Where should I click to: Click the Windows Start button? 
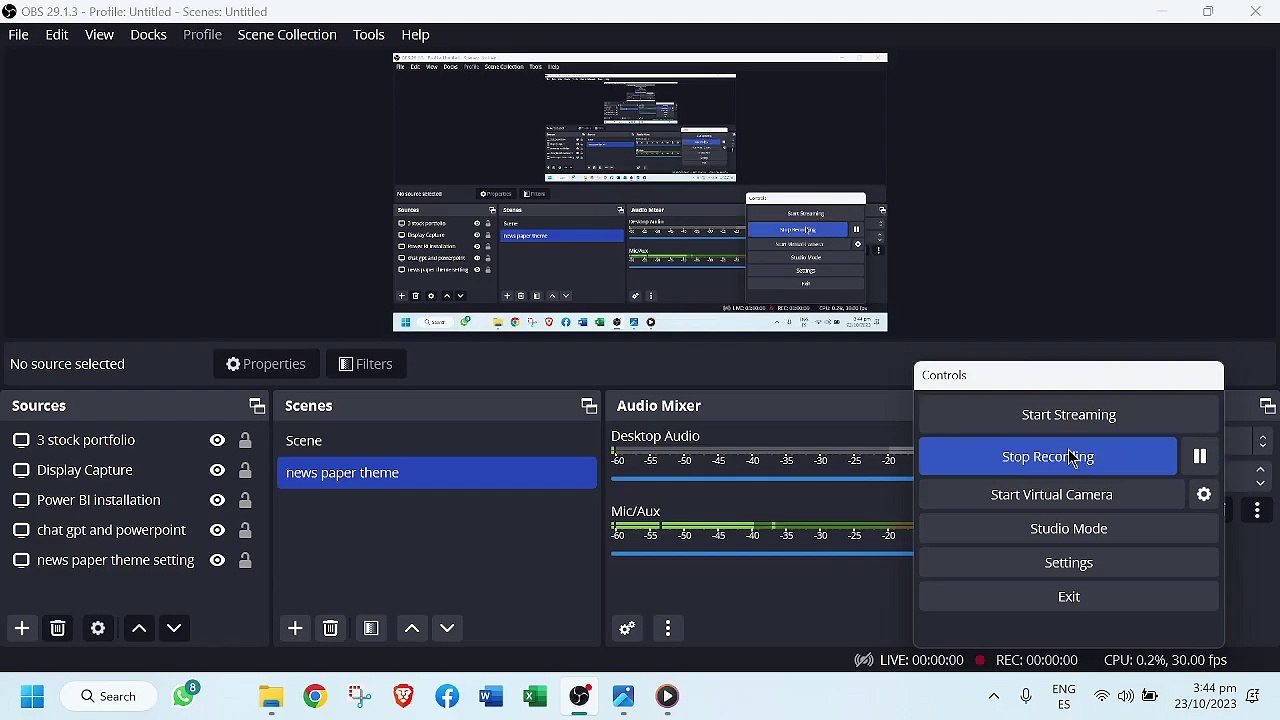32,696
